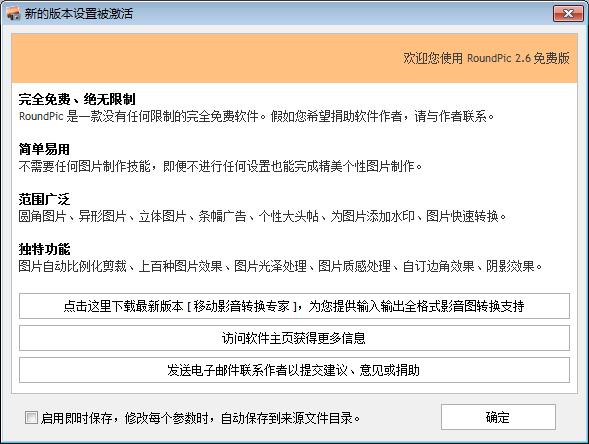Close the 新的版本设置被激活 dialog
Screen dimensions: 589x444
tap(568, 14)
